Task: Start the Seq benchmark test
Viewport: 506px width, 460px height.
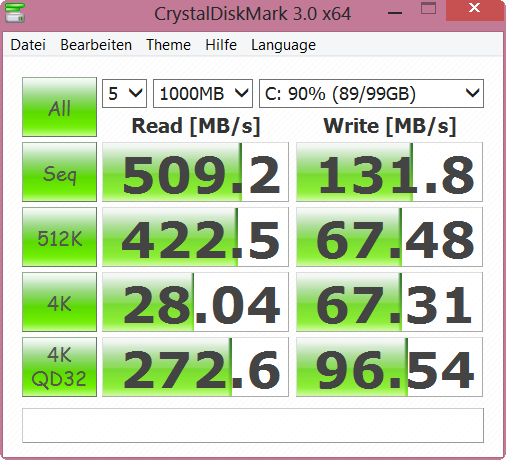Action: (59, 172)
